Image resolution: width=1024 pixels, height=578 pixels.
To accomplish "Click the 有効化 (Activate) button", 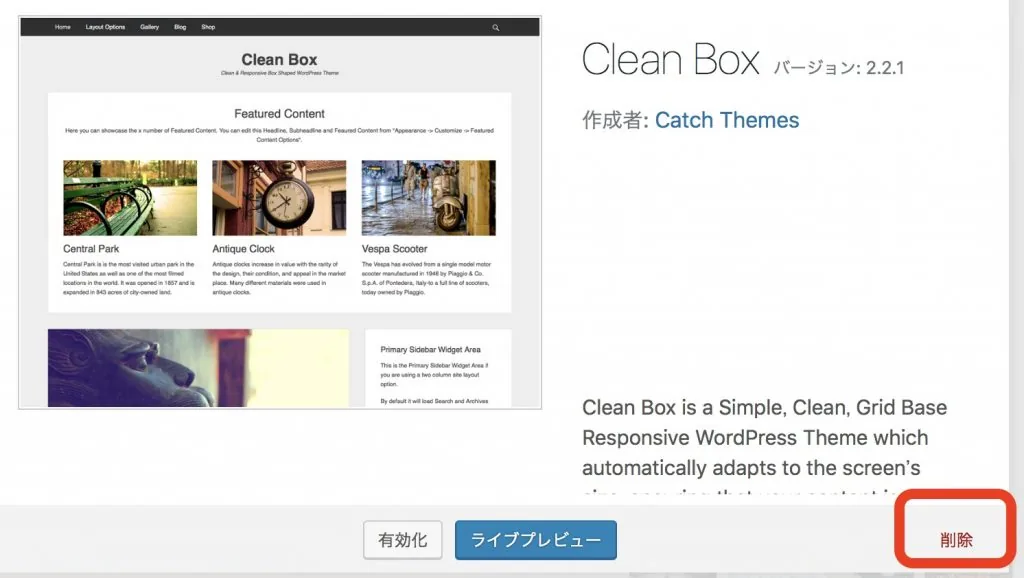I will (x=402, y=539).
